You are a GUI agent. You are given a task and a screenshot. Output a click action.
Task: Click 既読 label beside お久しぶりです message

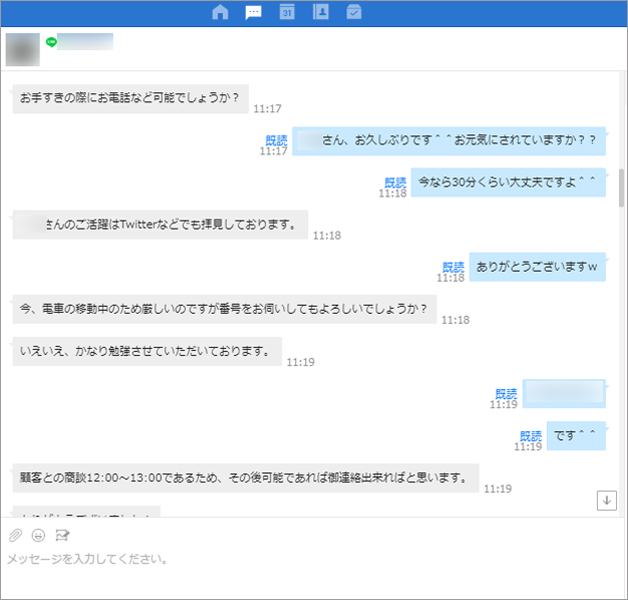click(276, 140)
